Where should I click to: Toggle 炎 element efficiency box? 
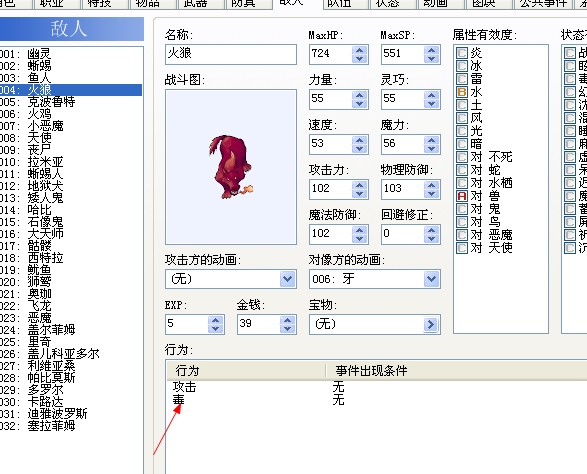click(462, 53)
